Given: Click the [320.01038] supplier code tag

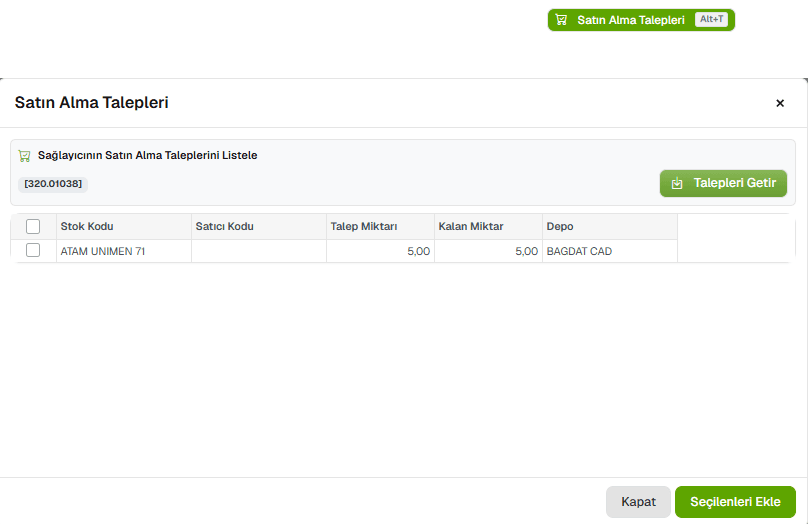Looking at the screenshot, I should 53,184.
